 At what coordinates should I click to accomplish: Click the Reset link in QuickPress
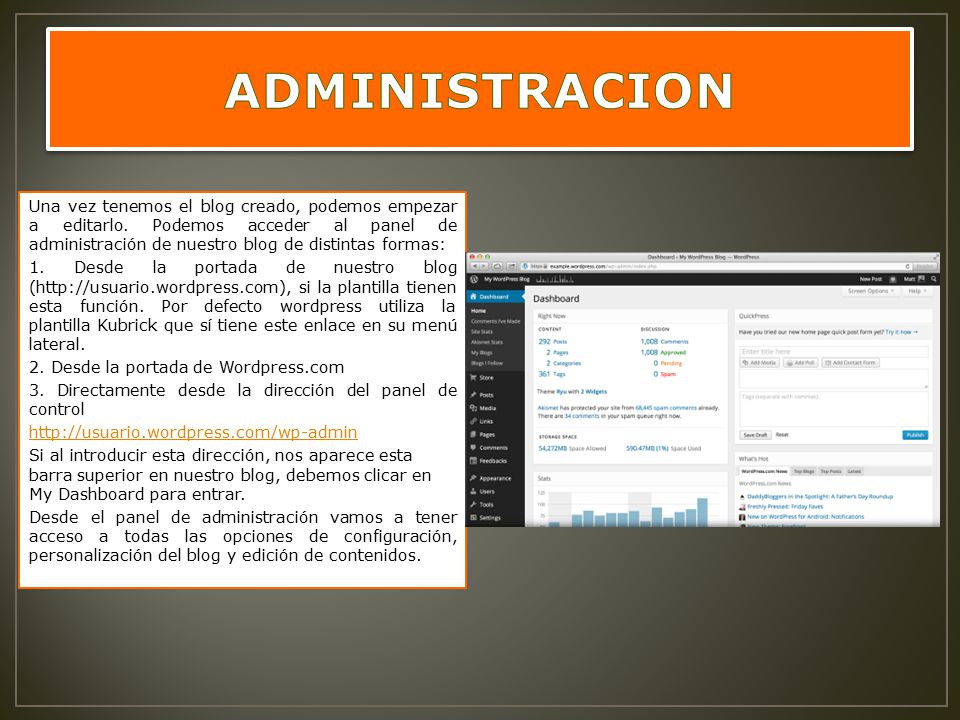pos(782,435)
